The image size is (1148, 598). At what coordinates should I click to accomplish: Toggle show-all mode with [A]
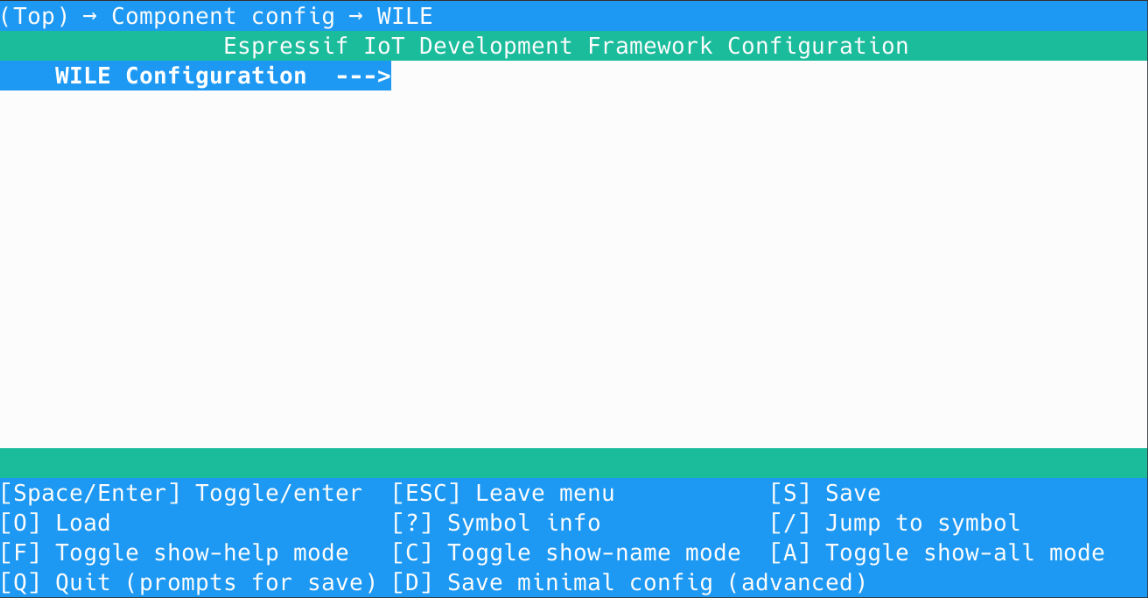(937, 553)
